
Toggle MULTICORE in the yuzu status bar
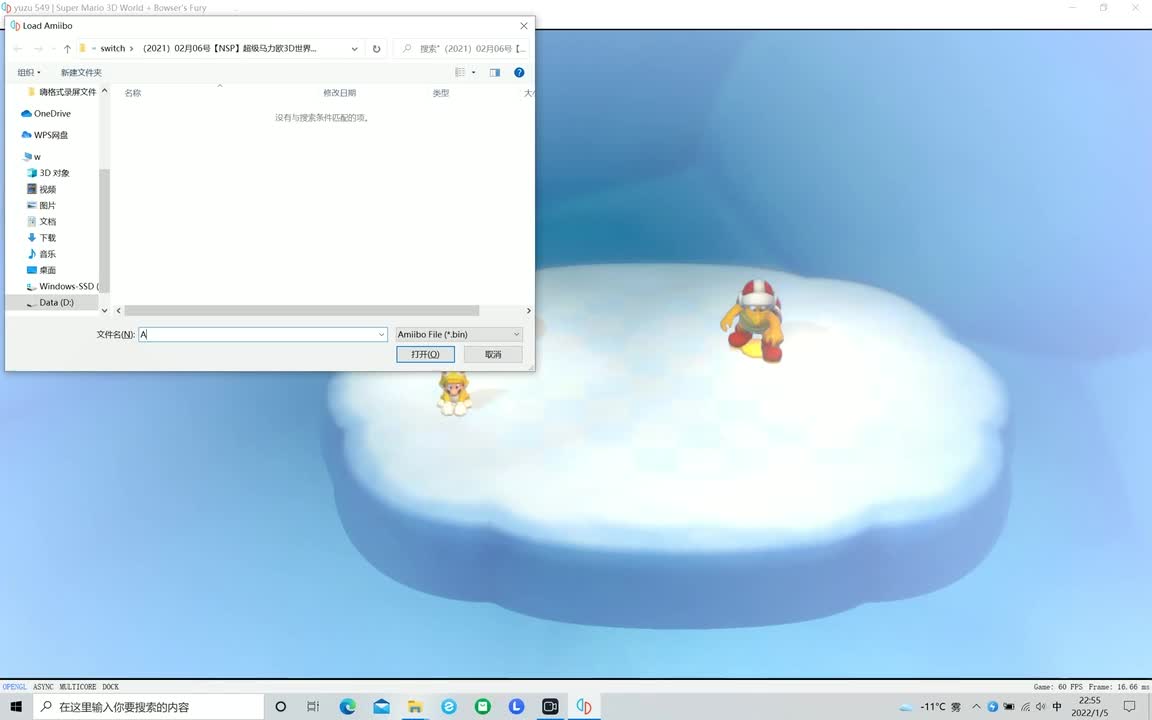pos(78,687)
